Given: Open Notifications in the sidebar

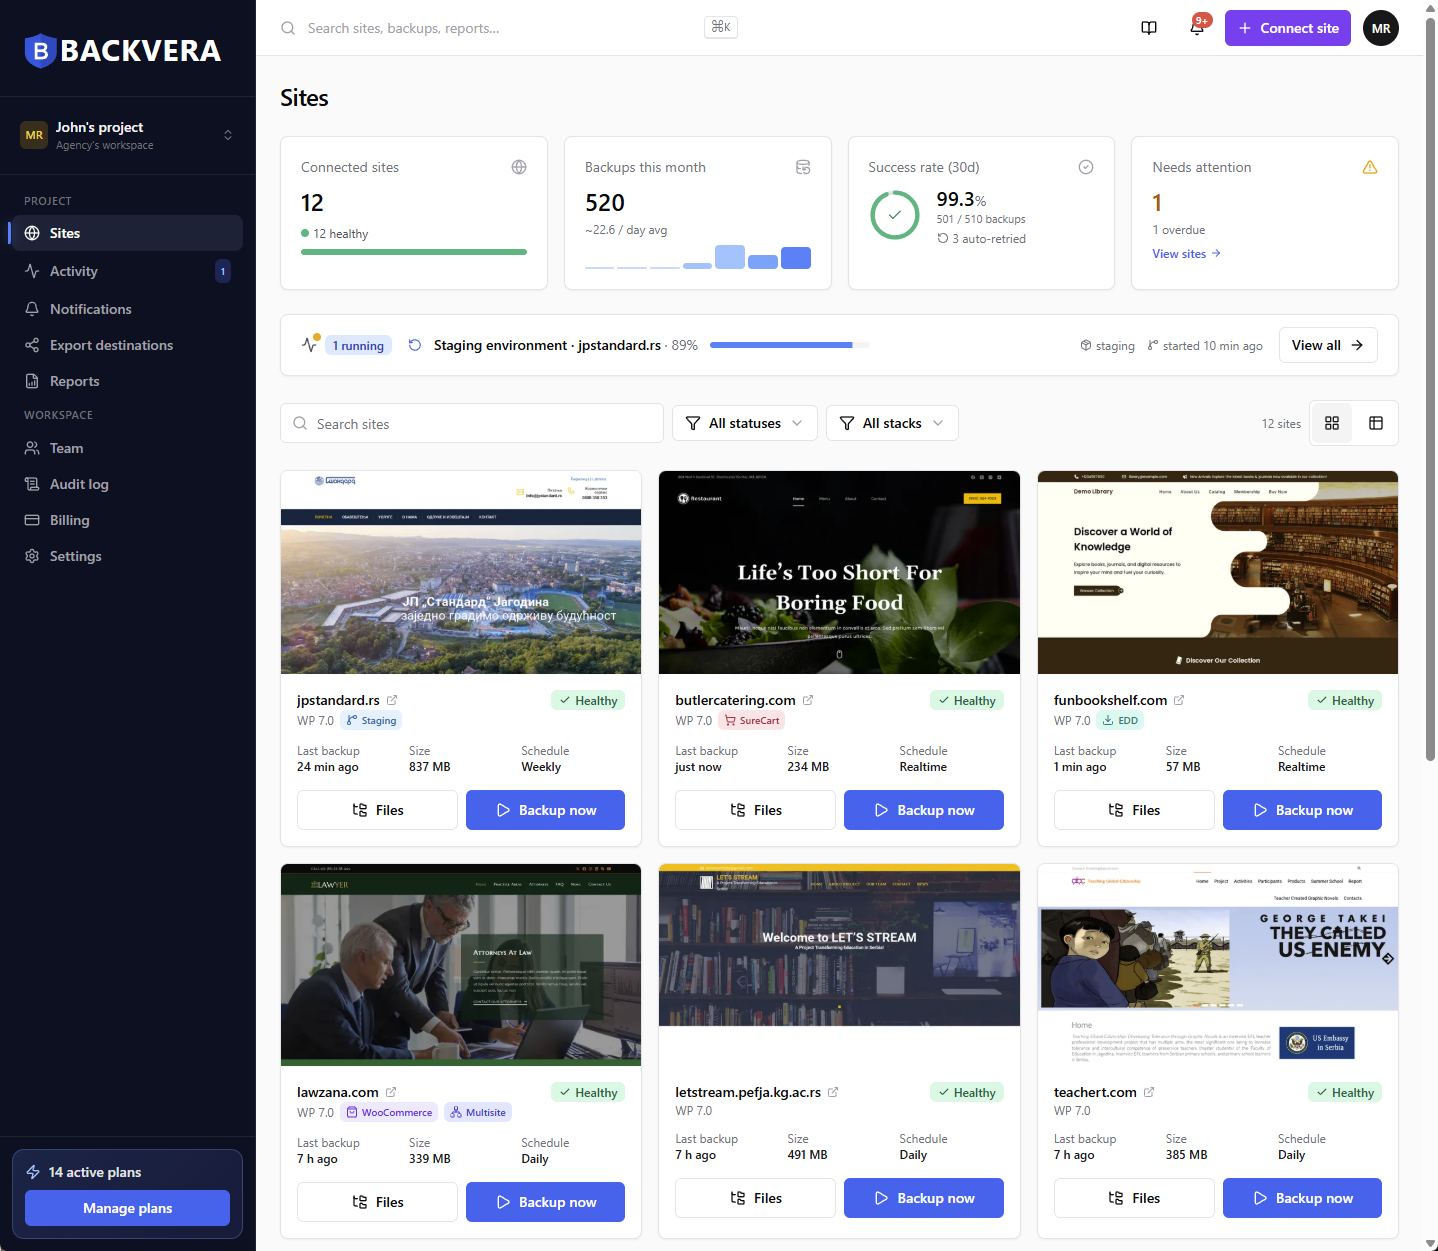Looking at the screenshot, I should pos(126,309).
